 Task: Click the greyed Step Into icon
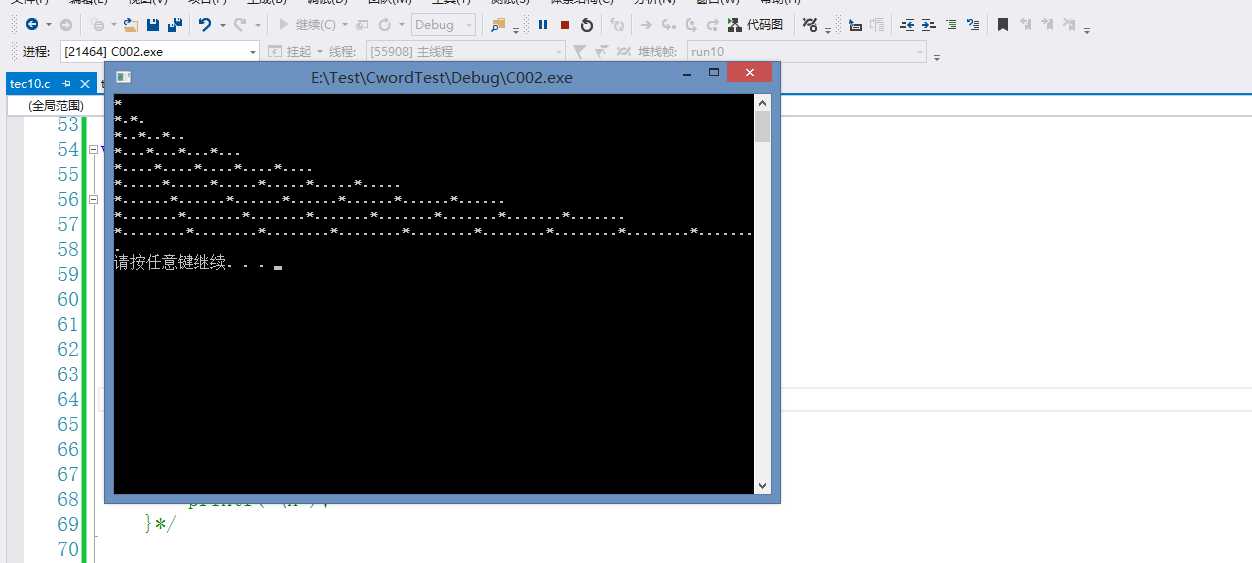pos(669,24)
